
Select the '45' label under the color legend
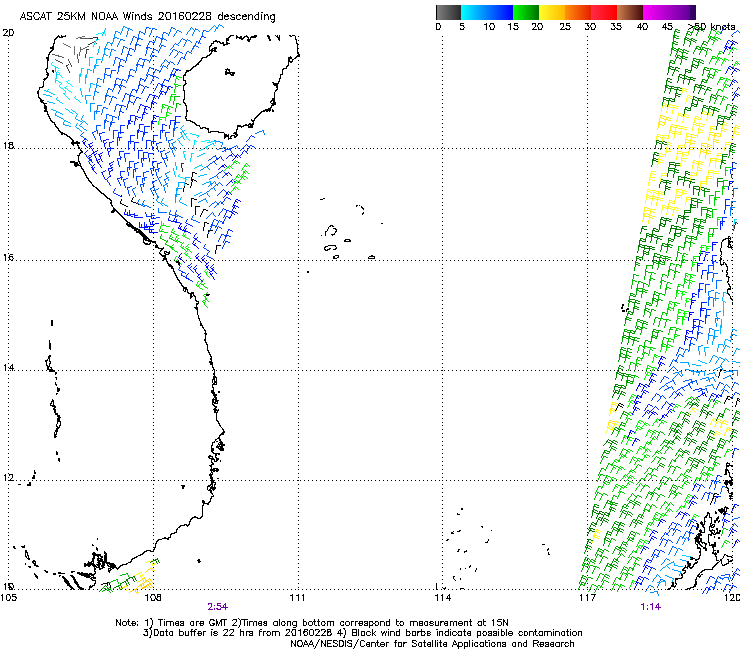coord(667,27)
